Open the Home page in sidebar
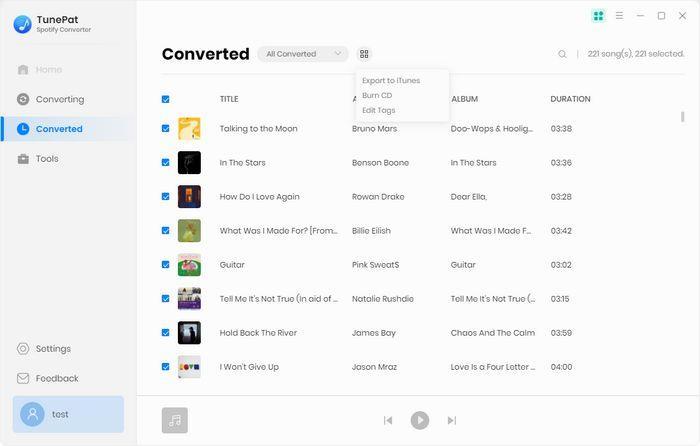Screen dimensions: 700x446 click(39, 70)
